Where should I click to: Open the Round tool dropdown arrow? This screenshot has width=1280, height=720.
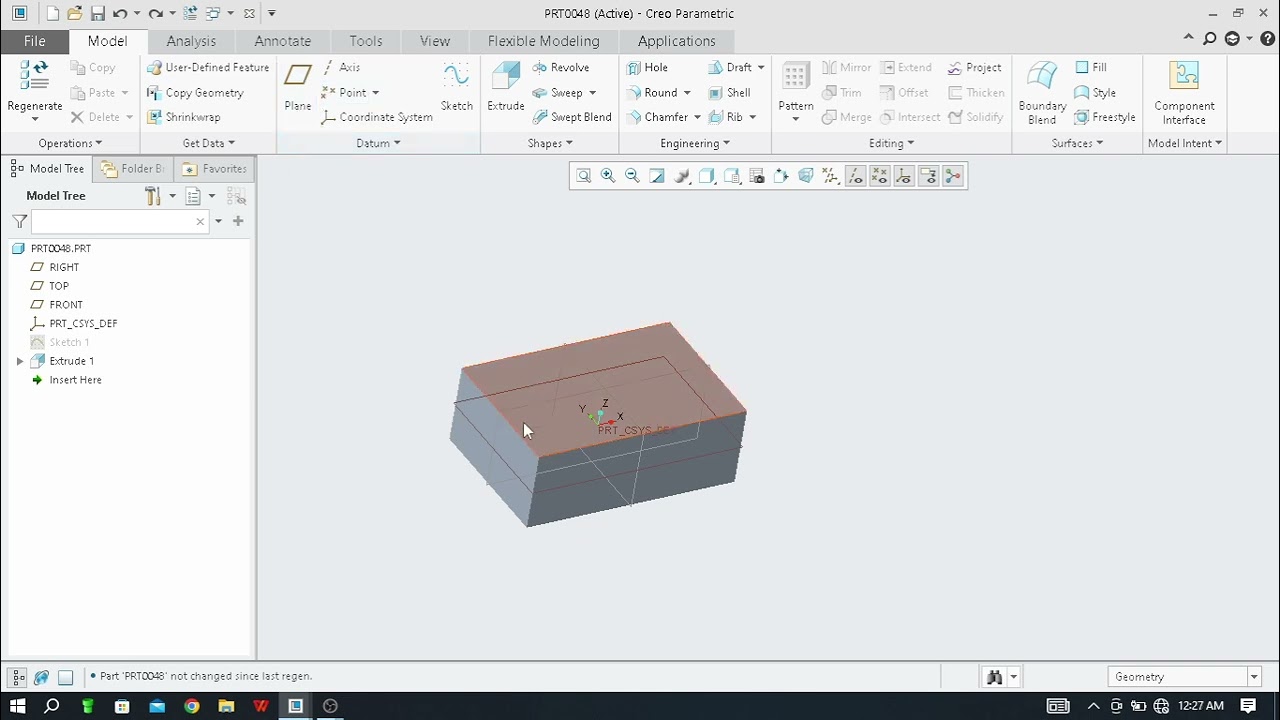coord(687,93)
